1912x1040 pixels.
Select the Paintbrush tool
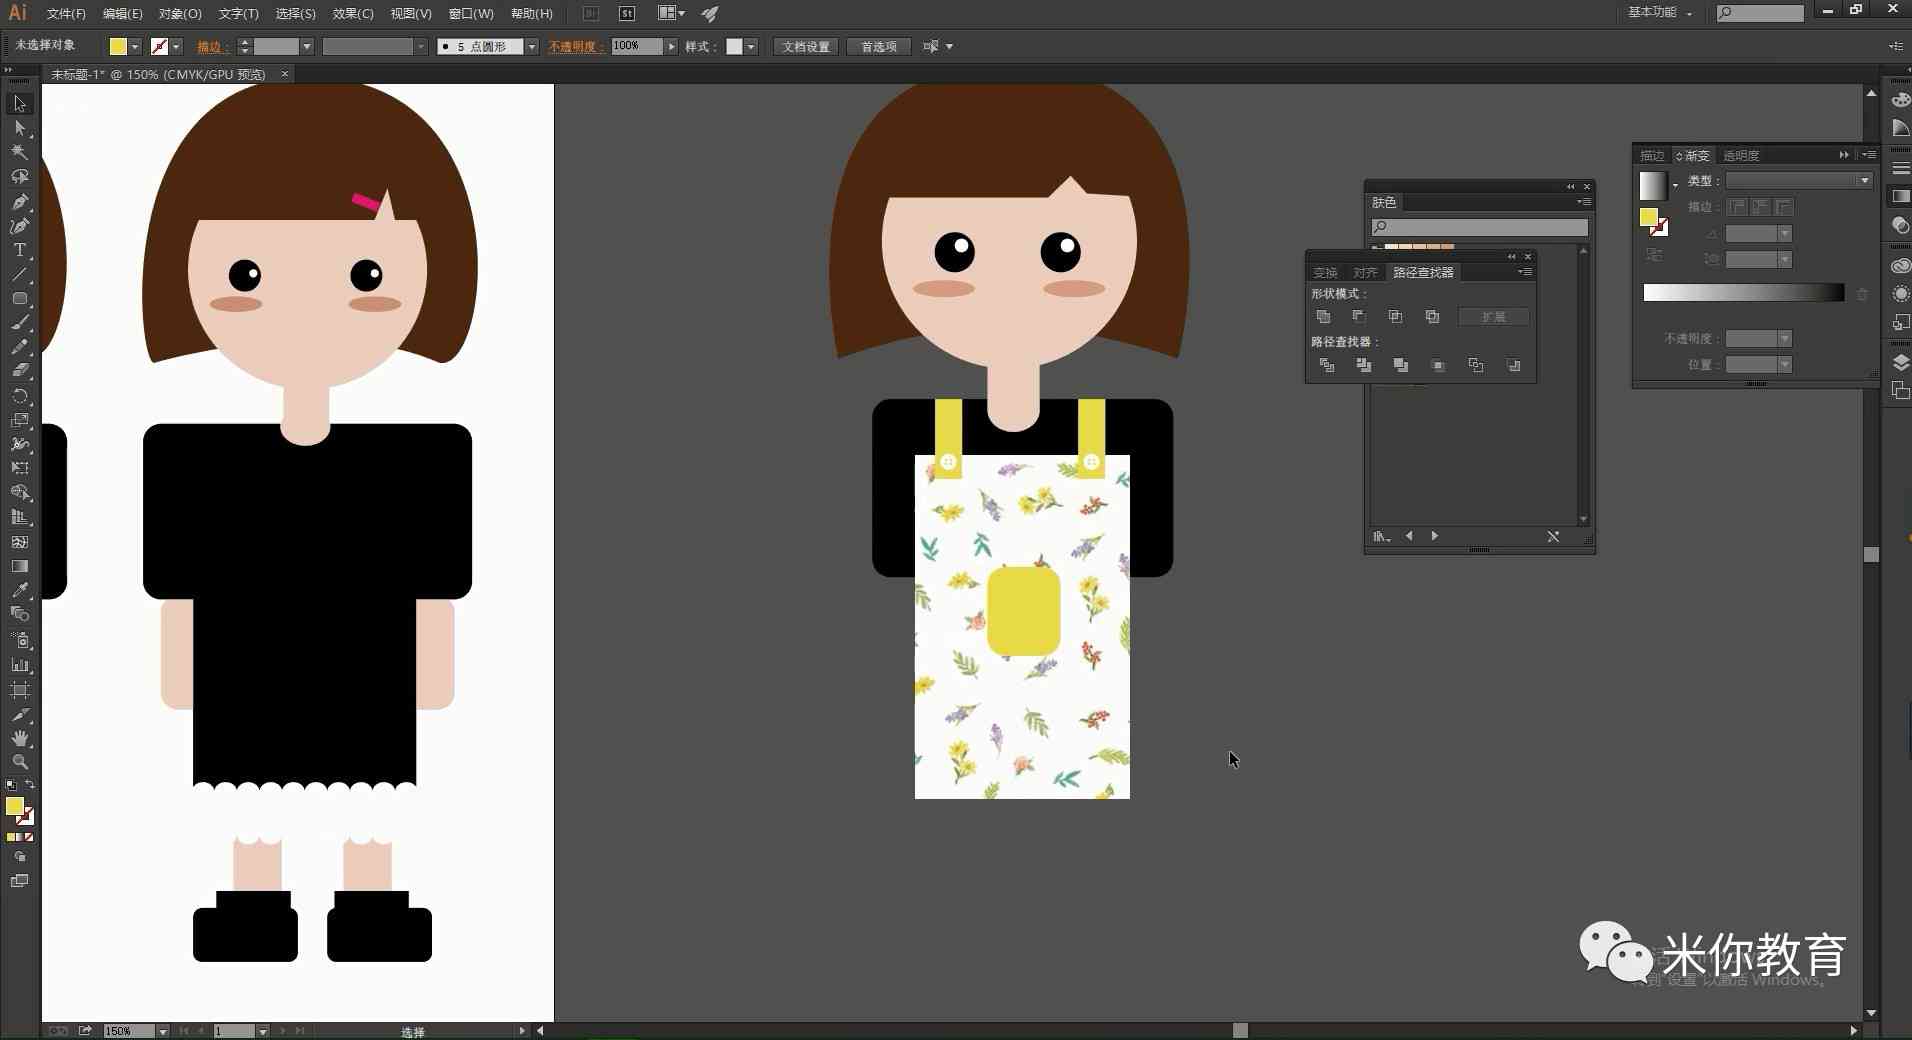19,323
